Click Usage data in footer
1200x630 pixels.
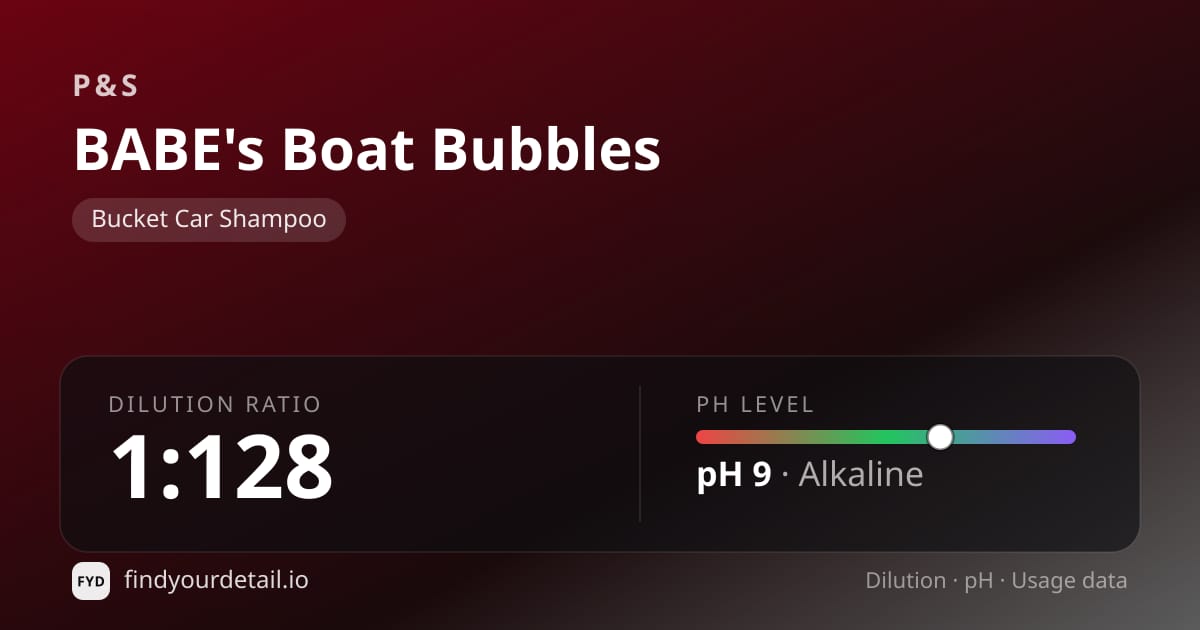click(1069, 580)
